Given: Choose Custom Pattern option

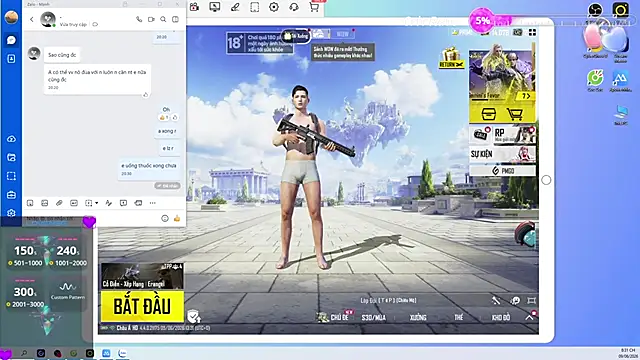Looking at the screenshot, I should pyautogui.click(x=68, y=291).
